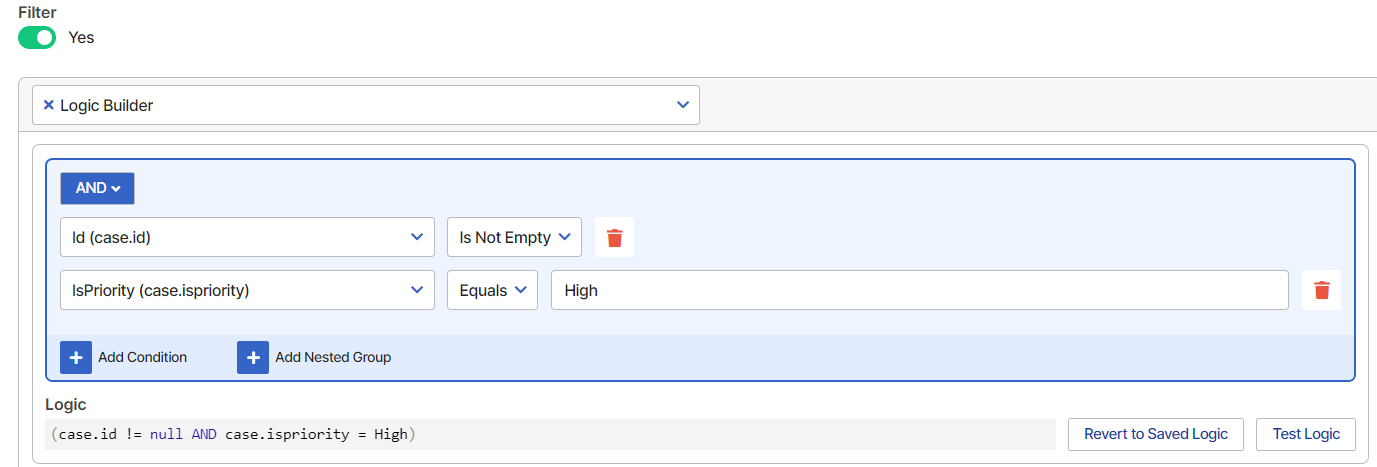Open the Id (case.id) field selector
This screenshot has height=467, width=1377.
pos(247,237)
